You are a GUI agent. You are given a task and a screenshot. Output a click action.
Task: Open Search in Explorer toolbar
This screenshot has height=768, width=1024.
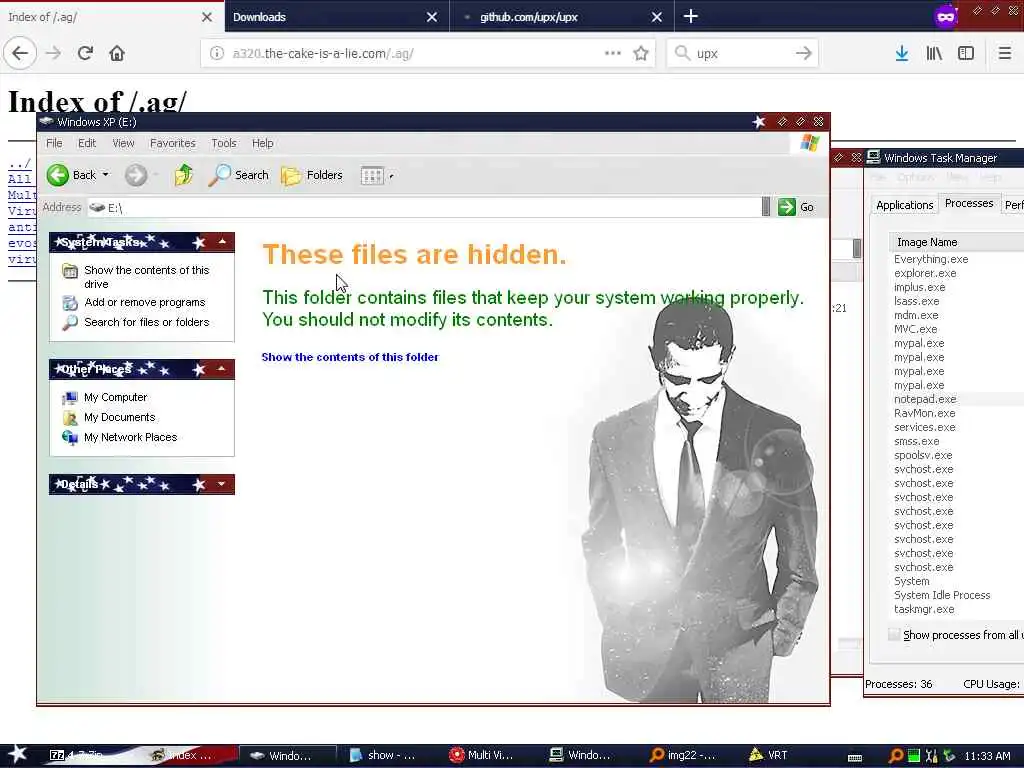tap(239, 175)
